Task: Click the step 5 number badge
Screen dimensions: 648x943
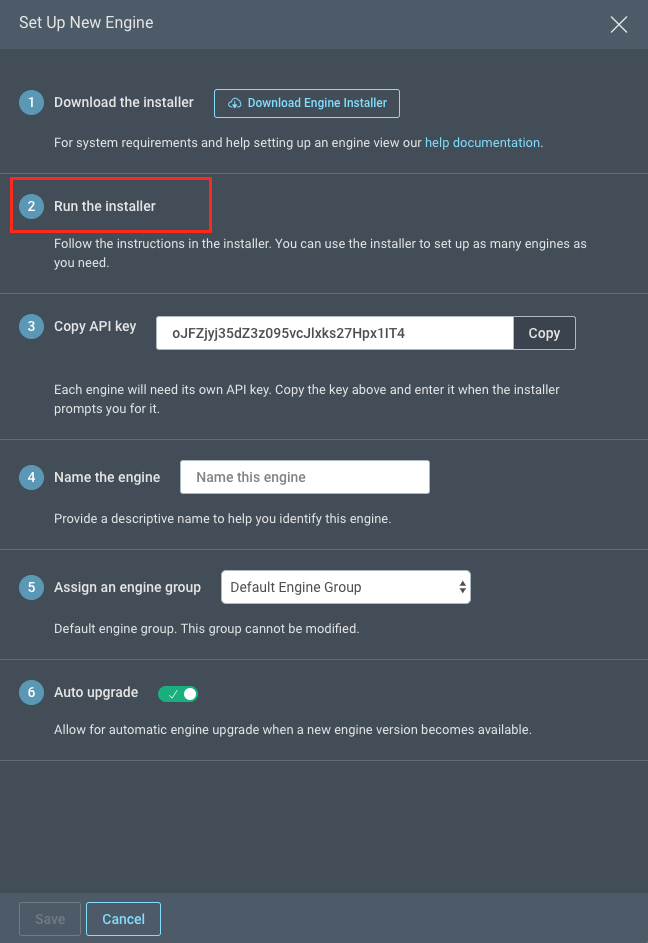Action: click(x=31, y=588)
